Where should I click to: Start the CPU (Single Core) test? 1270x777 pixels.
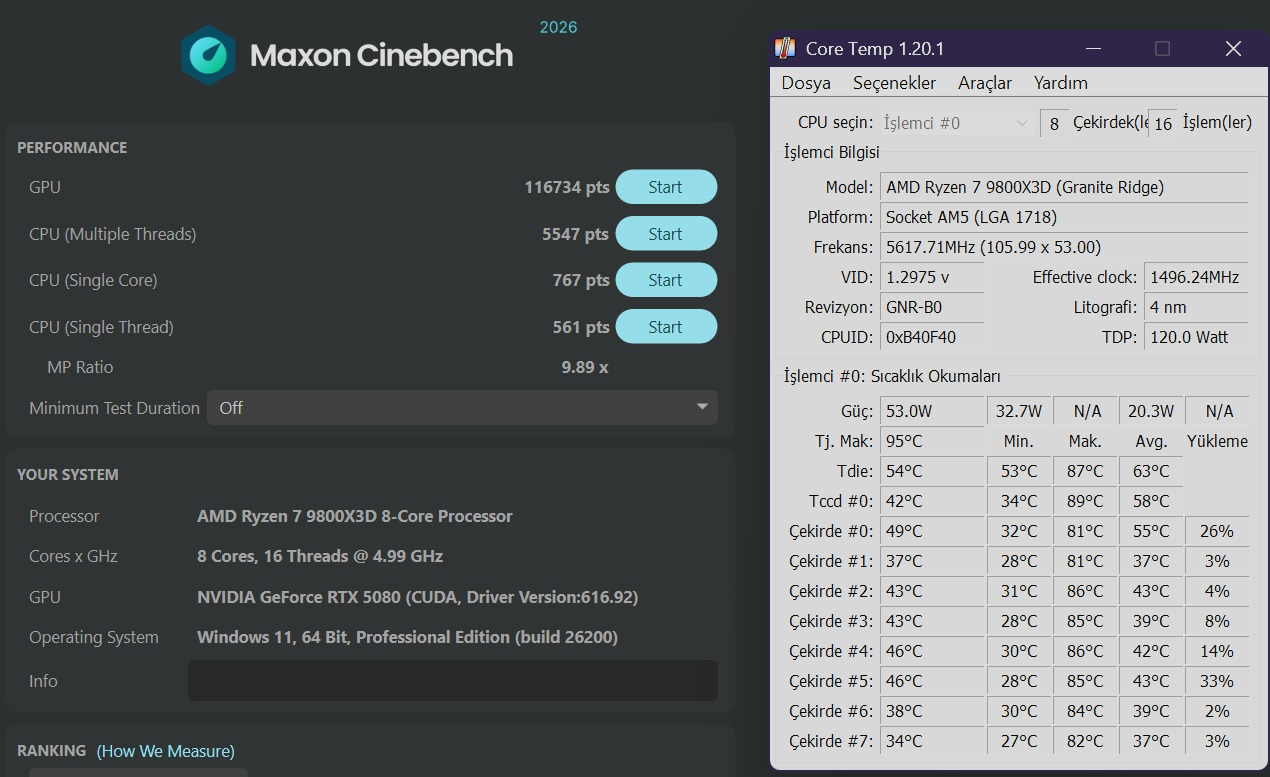(666, 280)
